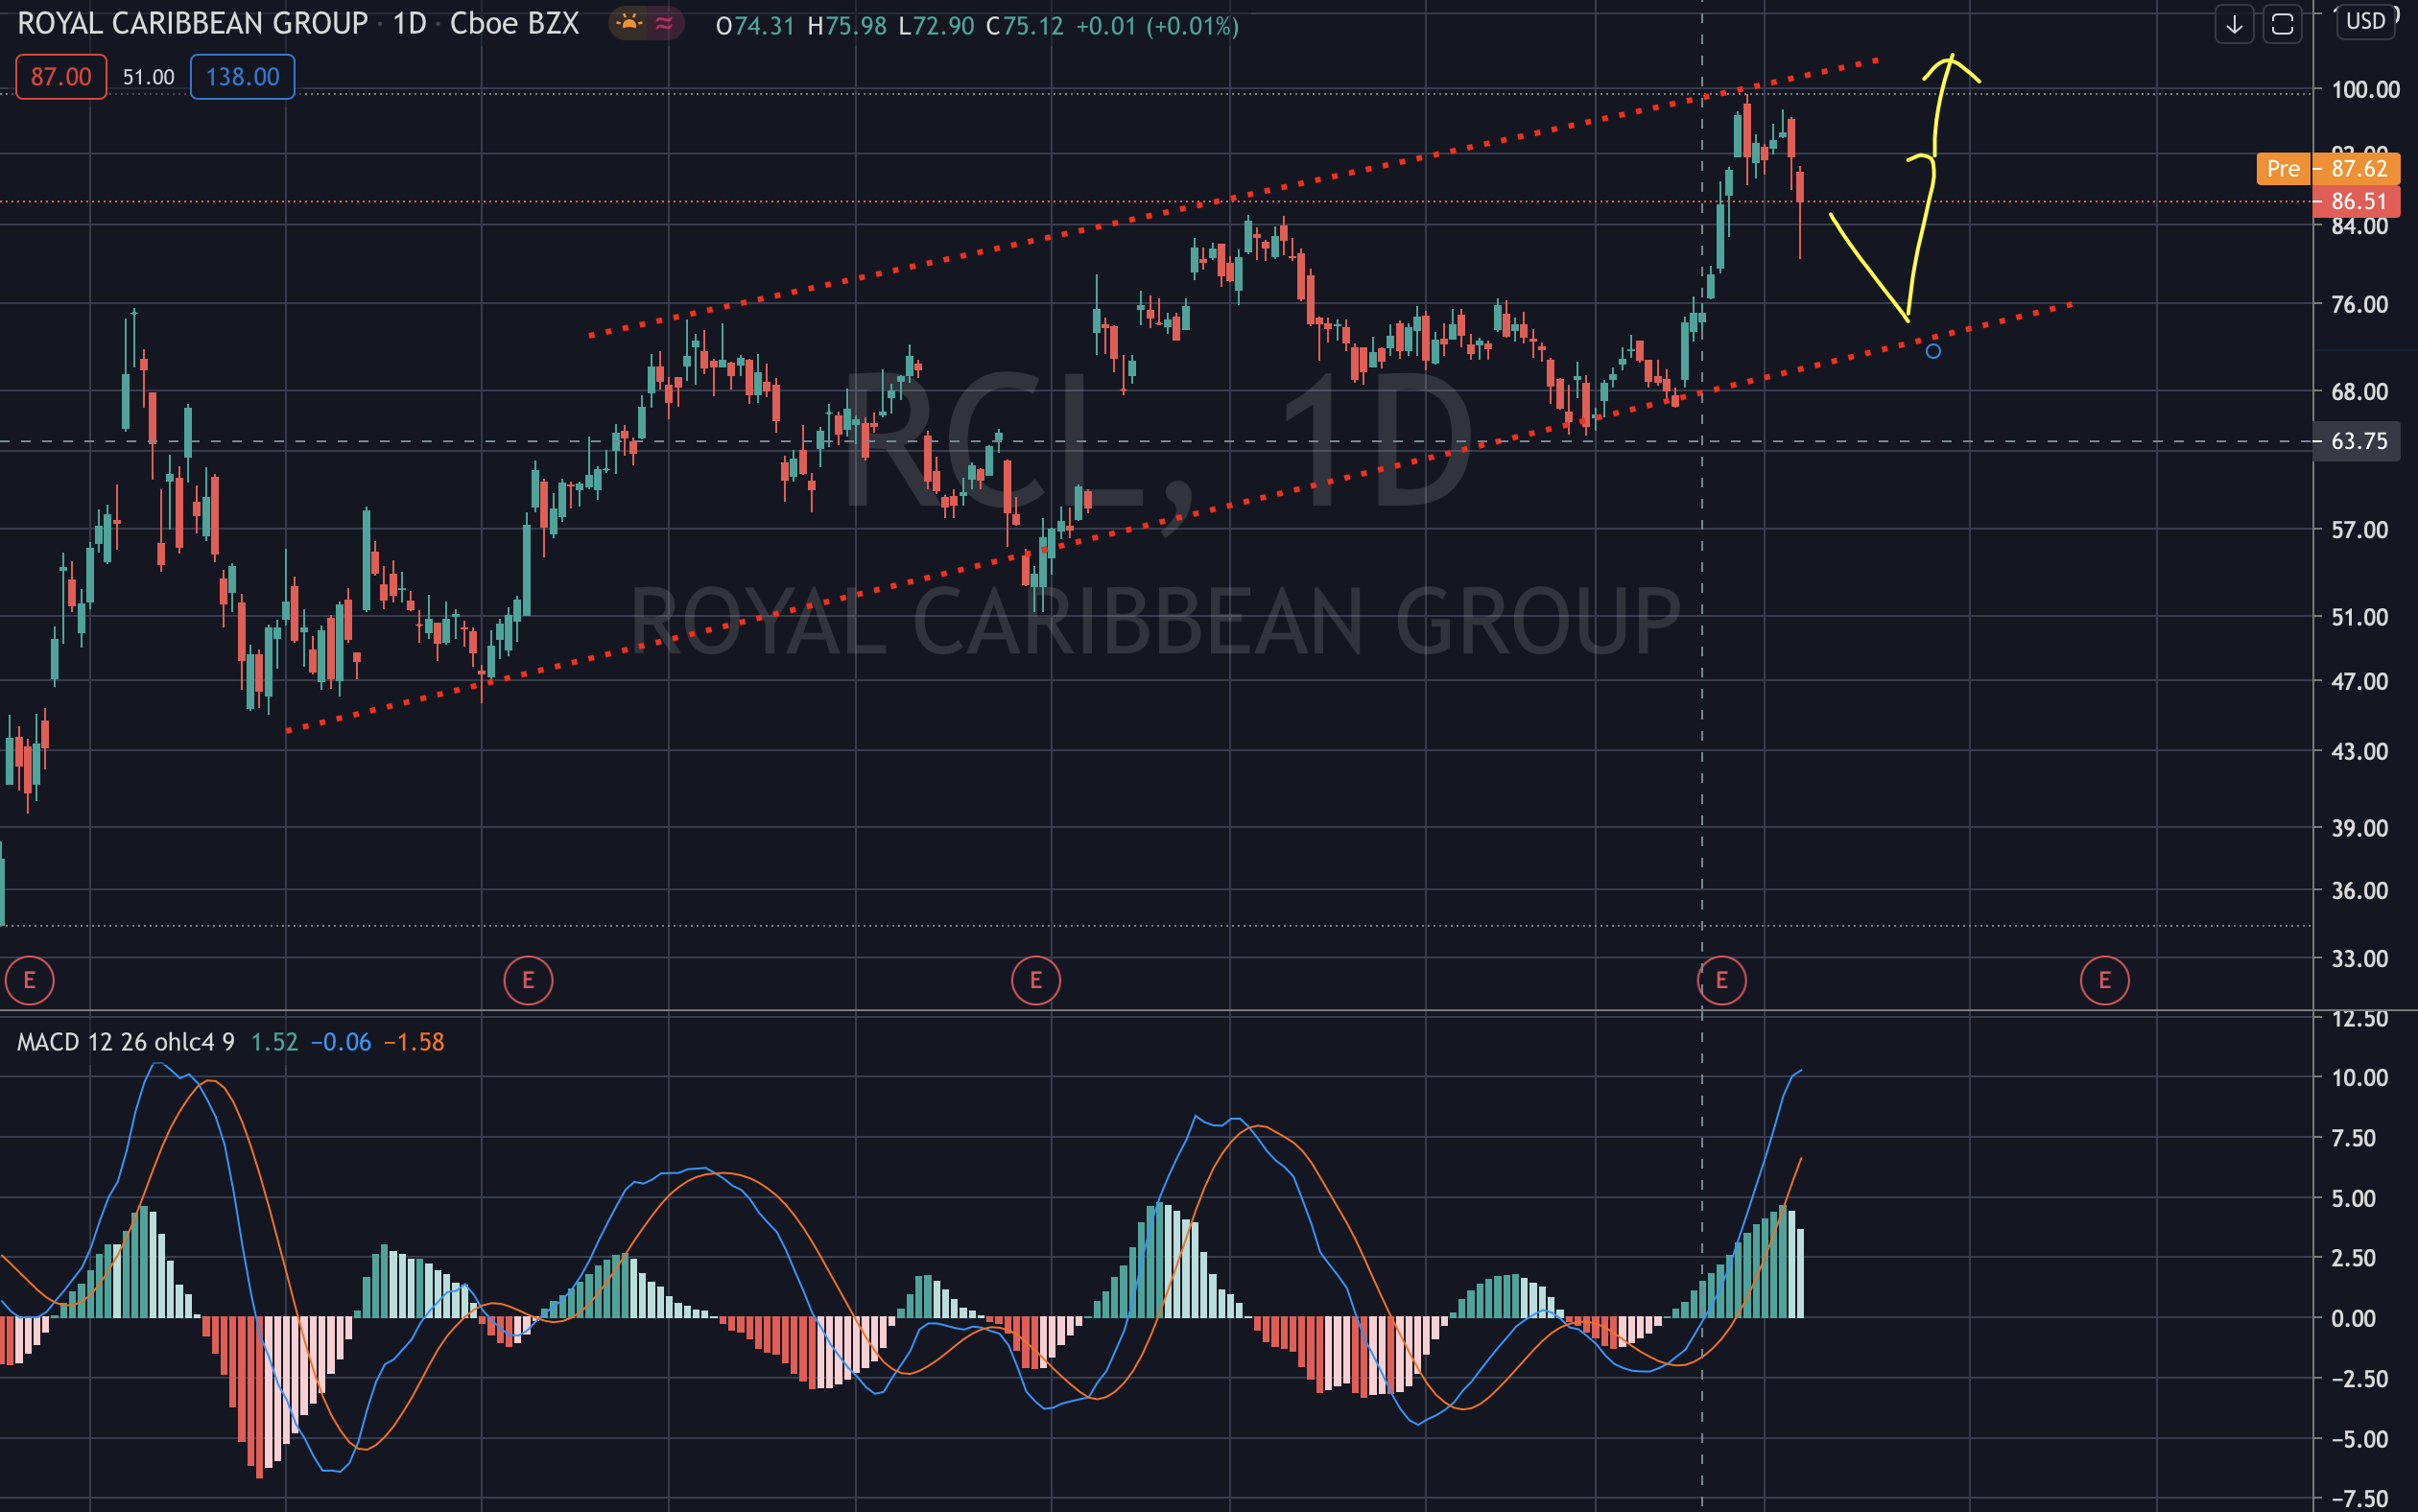2418x1512 pixels.
Task: Open the 1D interval label in chart title
Action: (x=410, y=24)
